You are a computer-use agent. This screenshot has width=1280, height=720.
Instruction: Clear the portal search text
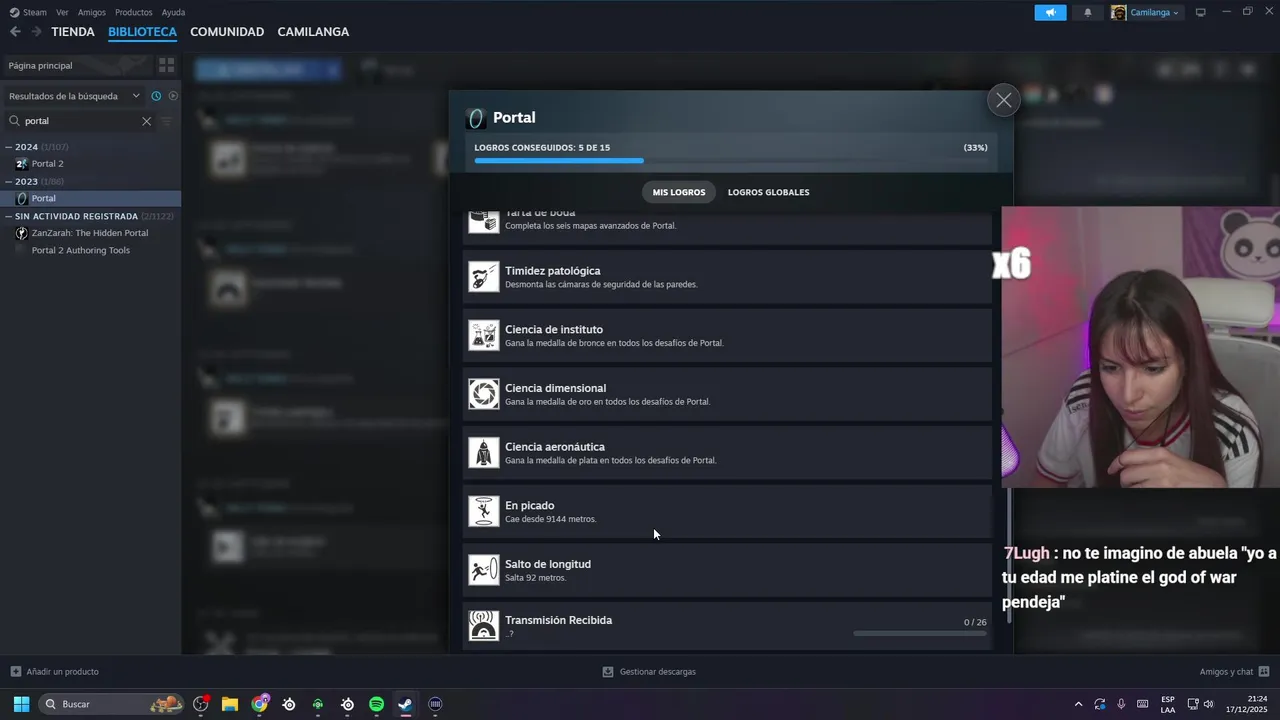[x=146, y=121]
